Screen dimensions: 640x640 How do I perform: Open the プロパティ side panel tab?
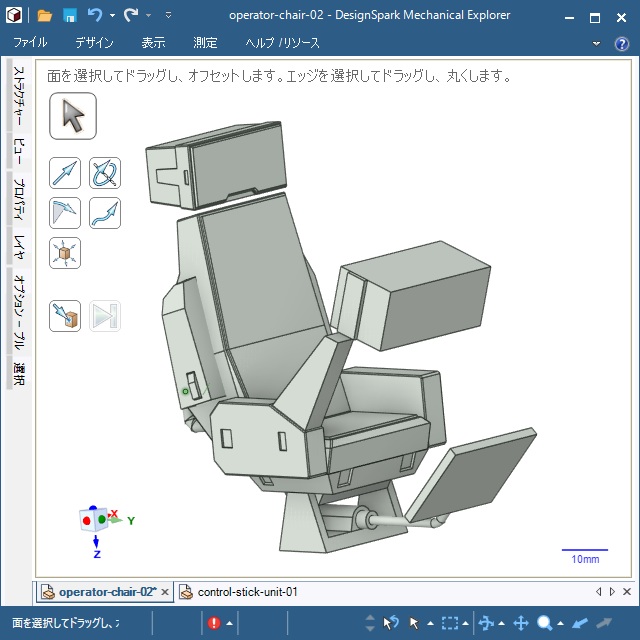tap(19, 199)
